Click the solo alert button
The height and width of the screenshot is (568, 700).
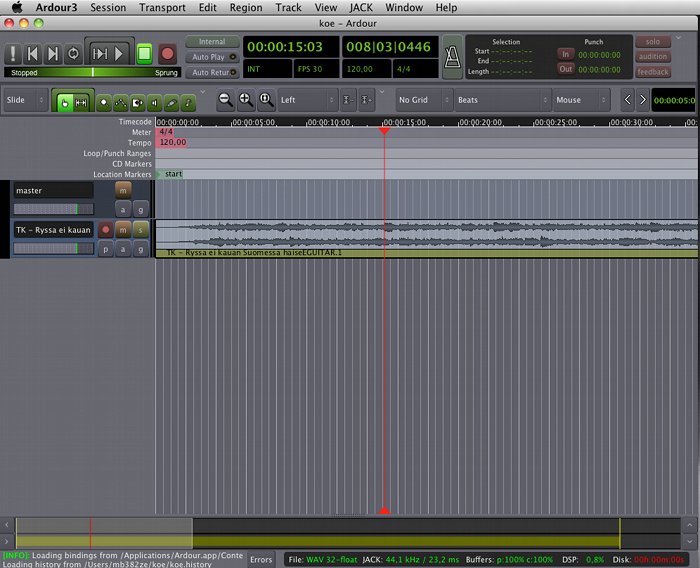653,42
